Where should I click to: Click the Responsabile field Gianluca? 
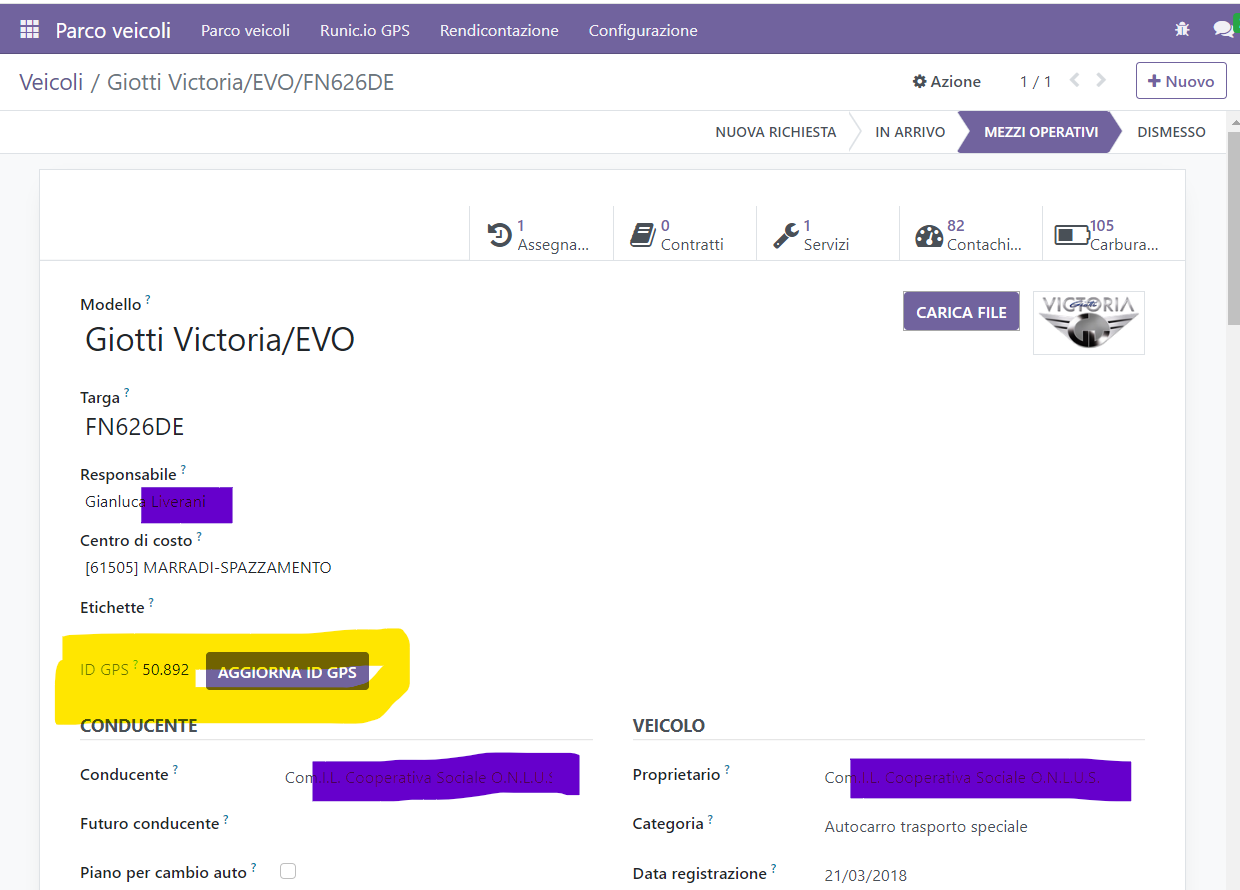pos(116,502)
